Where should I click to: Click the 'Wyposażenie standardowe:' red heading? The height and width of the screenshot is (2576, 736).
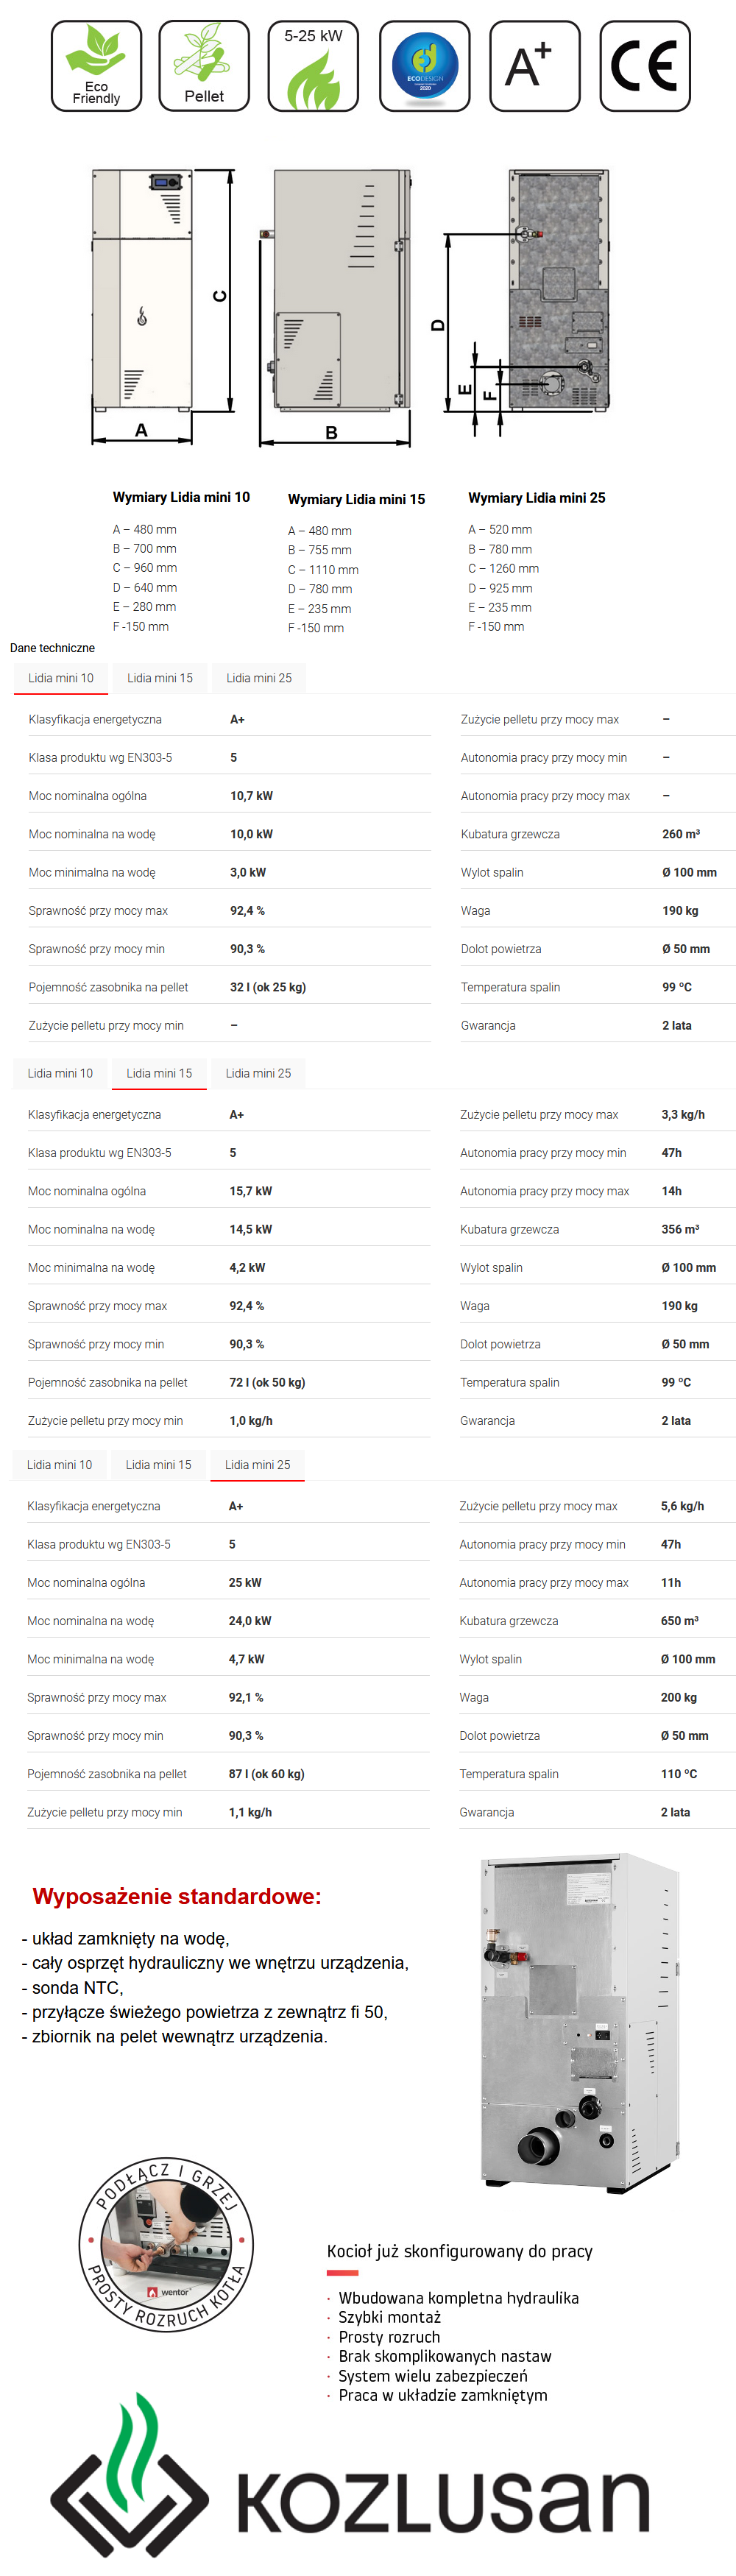coord(177,1896)
